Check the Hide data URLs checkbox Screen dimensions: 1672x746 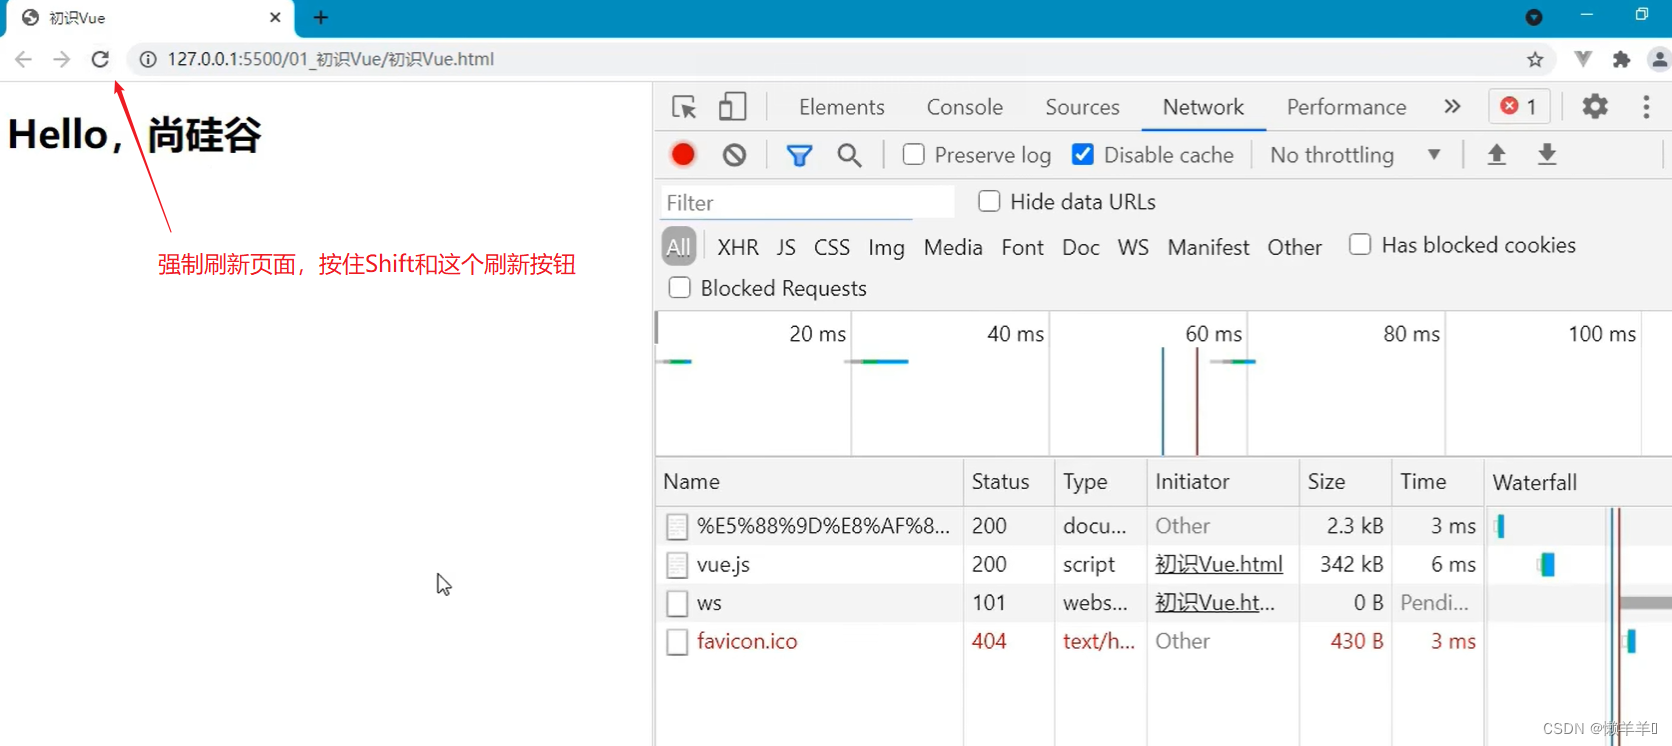989,202
